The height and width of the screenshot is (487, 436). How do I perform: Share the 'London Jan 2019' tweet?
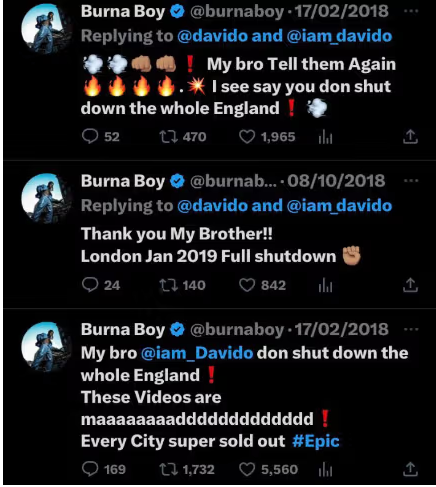click(x=410, y=285)
